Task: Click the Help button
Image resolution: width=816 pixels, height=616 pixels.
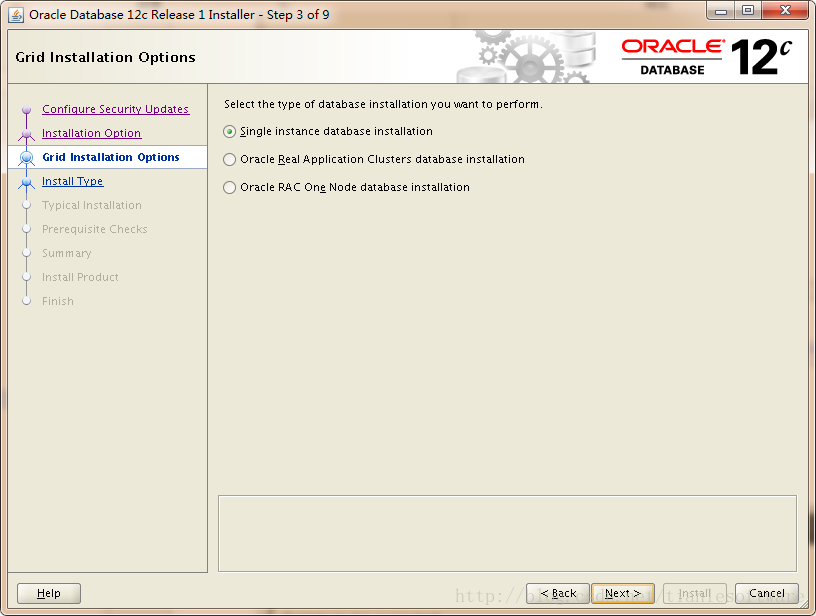Action: (x=49, y=593)
